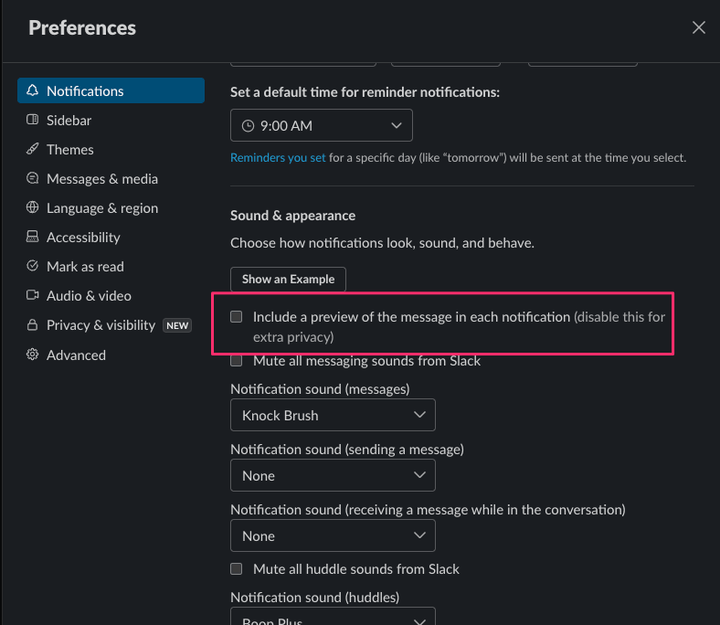Enable message preview in each notification

click(x=237, y=317)
